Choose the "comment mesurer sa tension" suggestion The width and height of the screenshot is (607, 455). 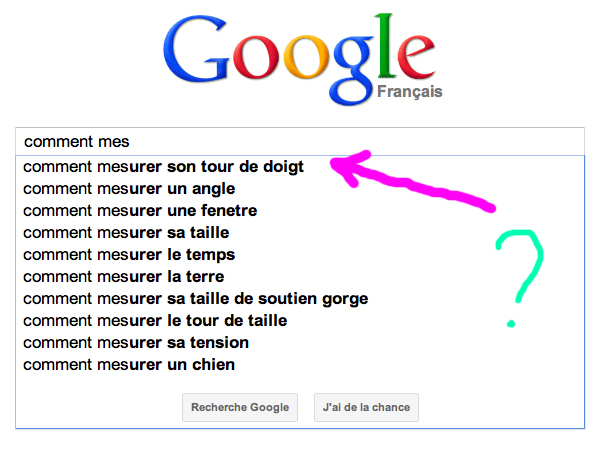click(136, 342)
